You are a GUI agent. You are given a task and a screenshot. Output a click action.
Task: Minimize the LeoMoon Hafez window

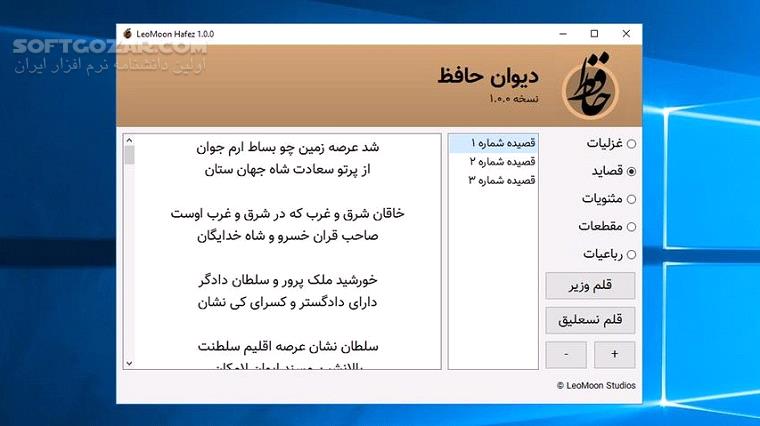point(563,34)
